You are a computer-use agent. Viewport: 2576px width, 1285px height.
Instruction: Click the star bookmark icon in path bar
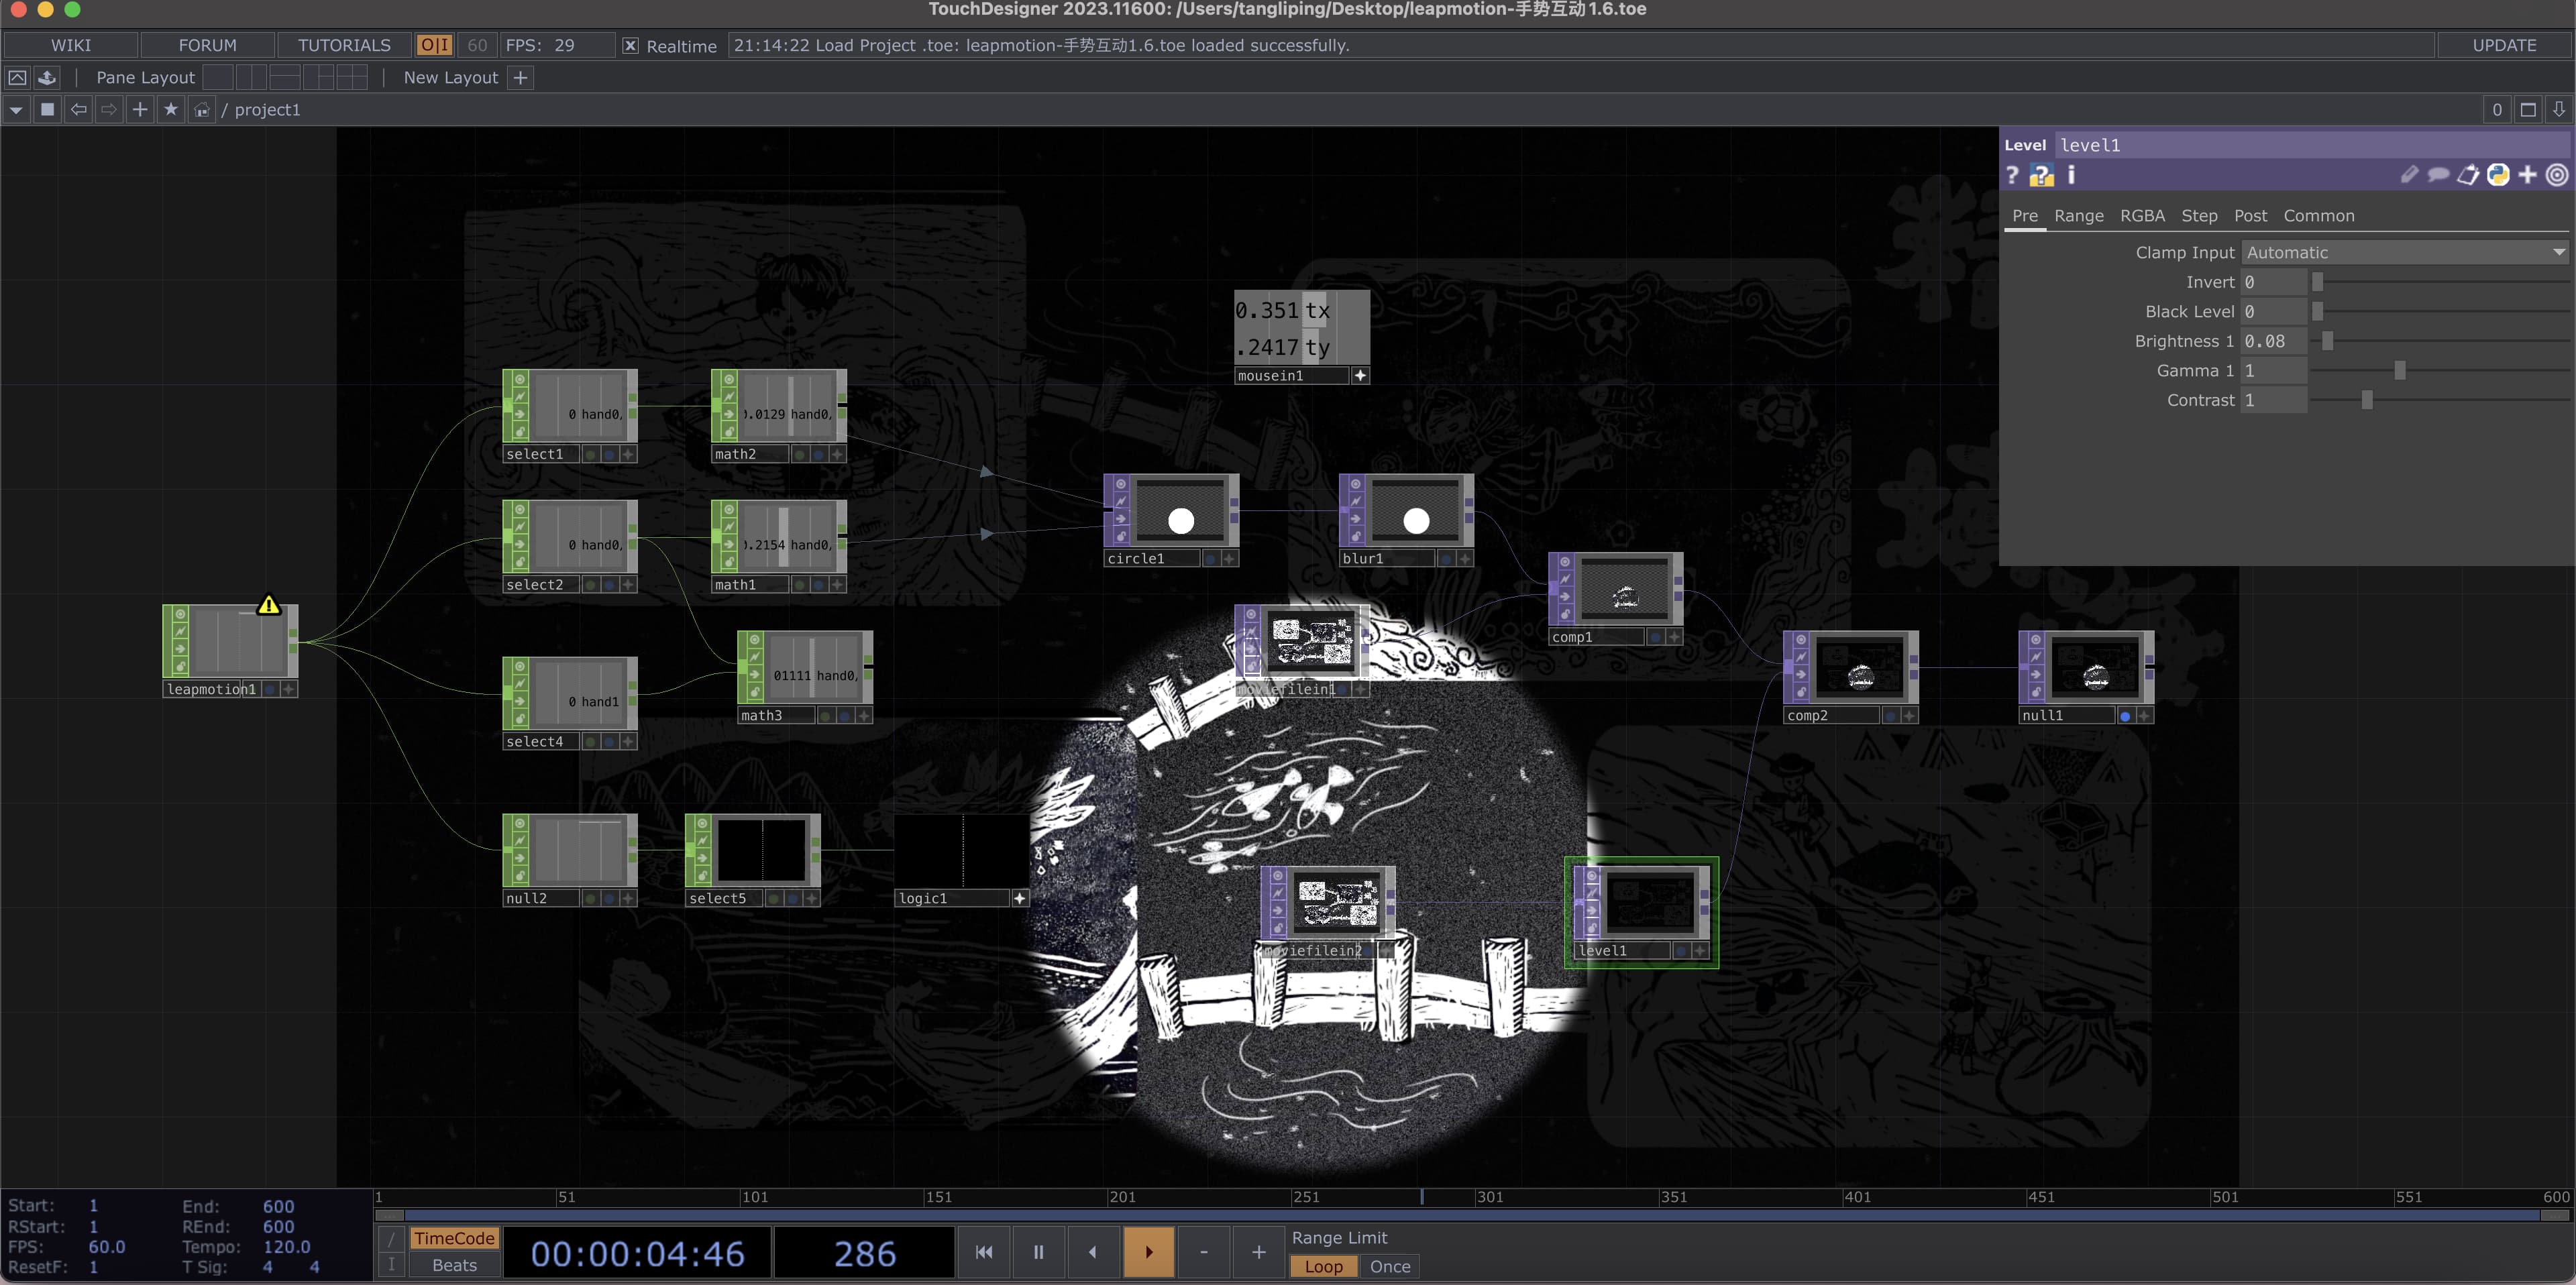171,109
